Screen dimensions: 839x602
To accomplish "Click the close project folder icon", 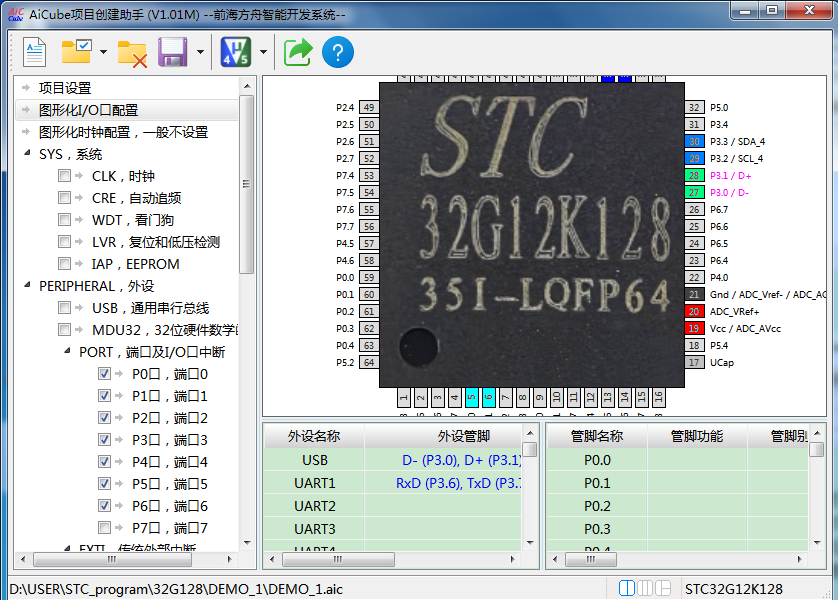I will (132, 54).
